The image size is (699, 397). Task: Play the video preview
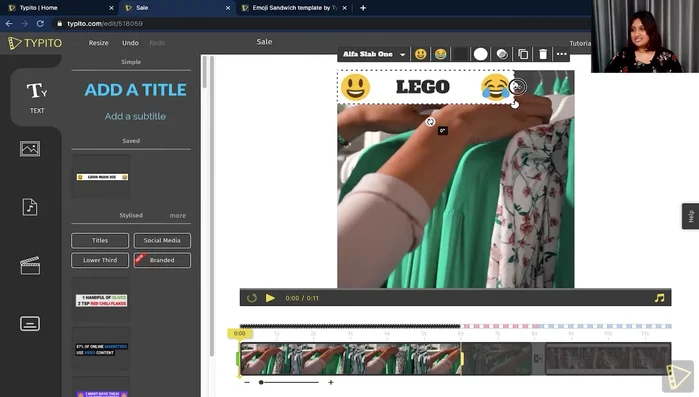[270, 298]
